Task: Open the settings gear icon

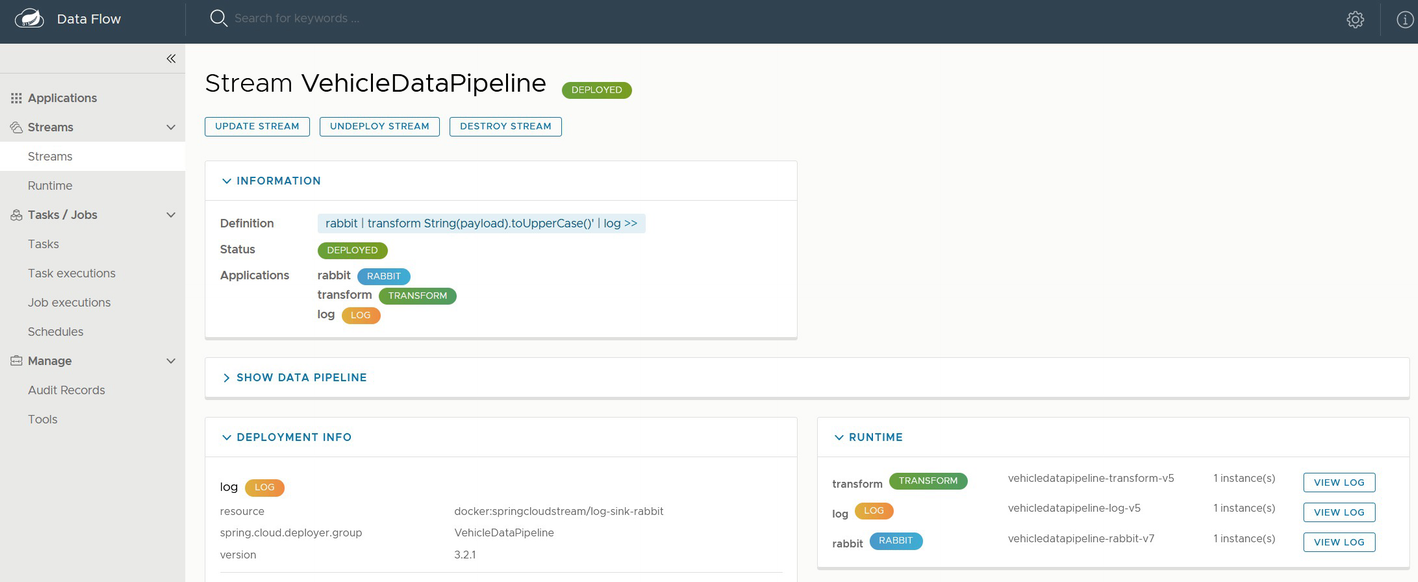Action: [x=1355, y=19]
